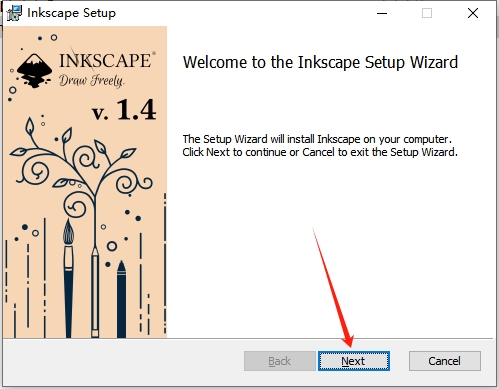Click the 'Welcome to the Inkscape Setup Wizard' heading

pos(320,62)
